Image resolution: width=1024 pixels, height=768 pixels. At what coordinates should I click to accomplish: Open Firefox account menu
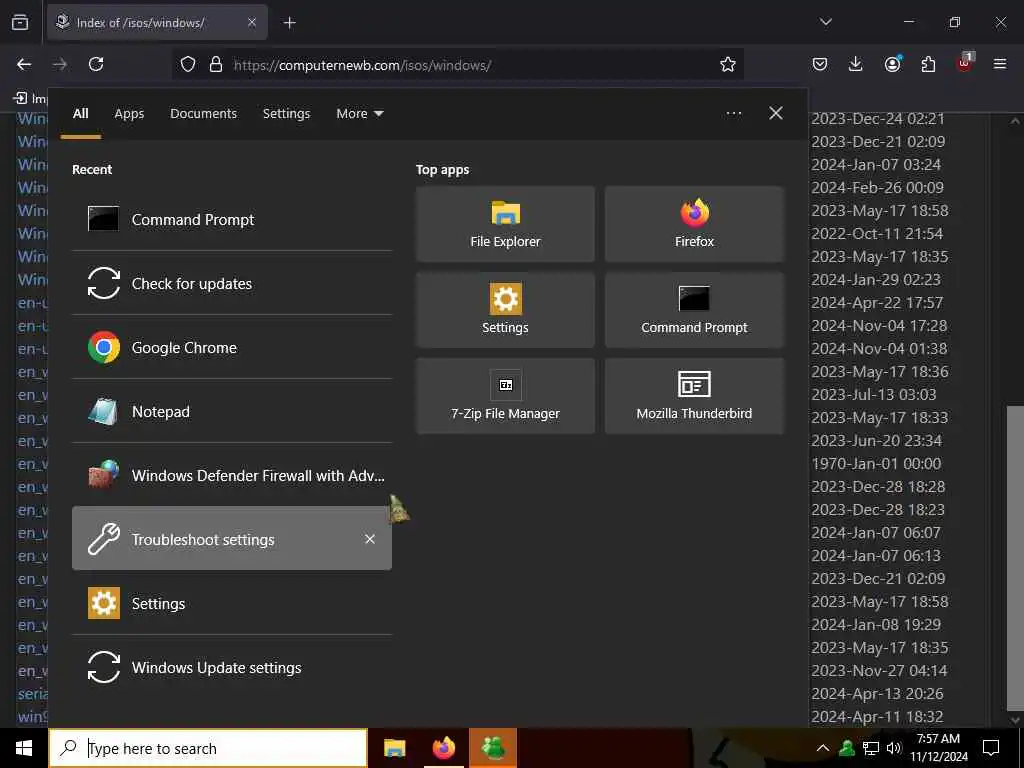(x=892, y=64)
